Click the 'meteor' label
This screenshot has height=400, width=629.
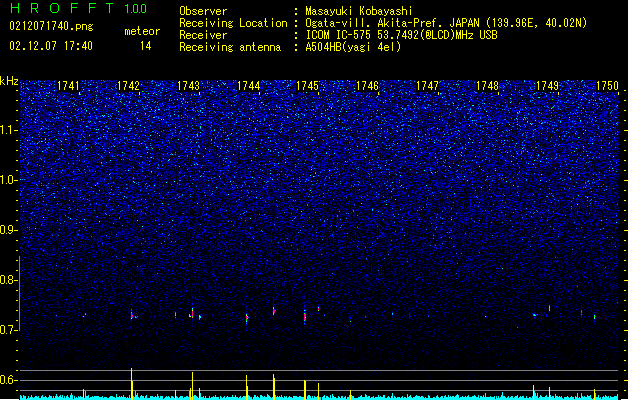point(142,31)
